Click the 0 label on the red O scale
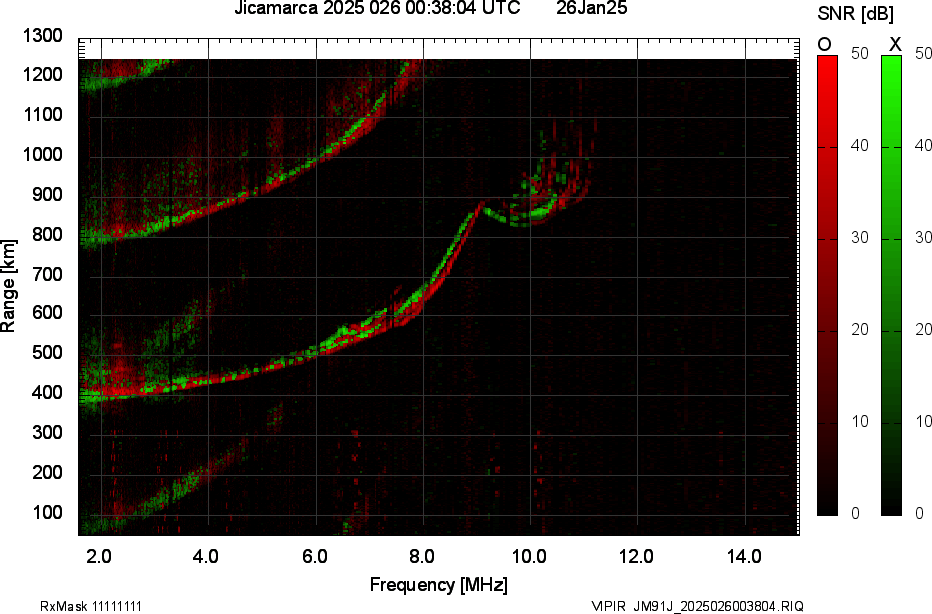The height and width of the screenshot is (614, 932). (x=855, y=513)
